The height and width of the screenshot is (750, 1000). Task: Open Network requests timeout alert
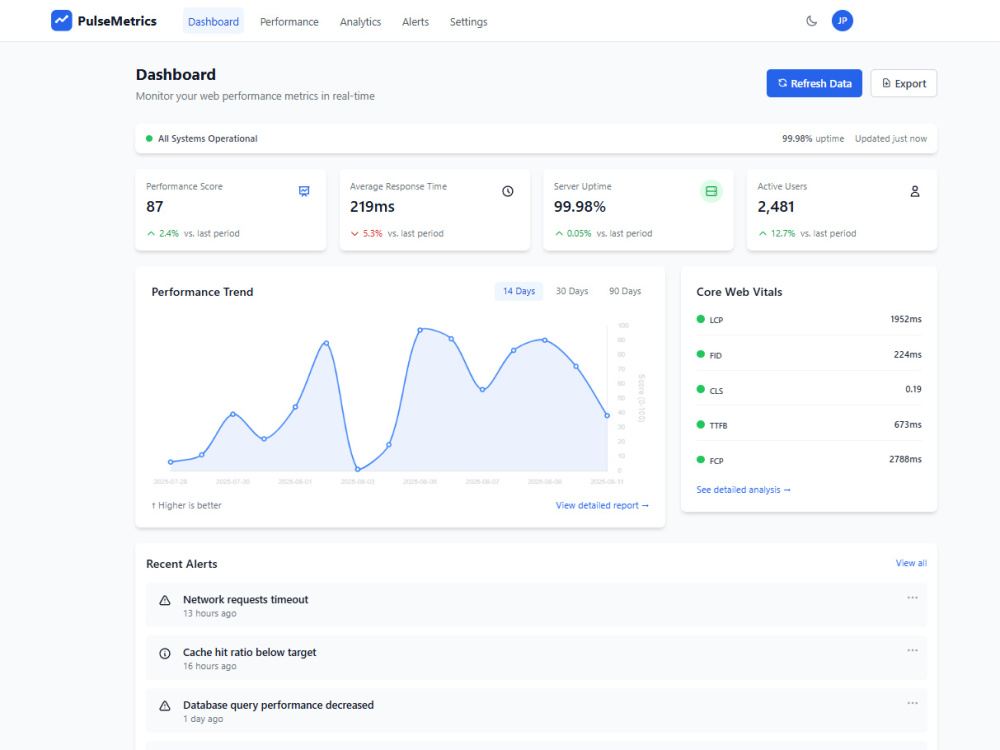(x=536, y=605)
